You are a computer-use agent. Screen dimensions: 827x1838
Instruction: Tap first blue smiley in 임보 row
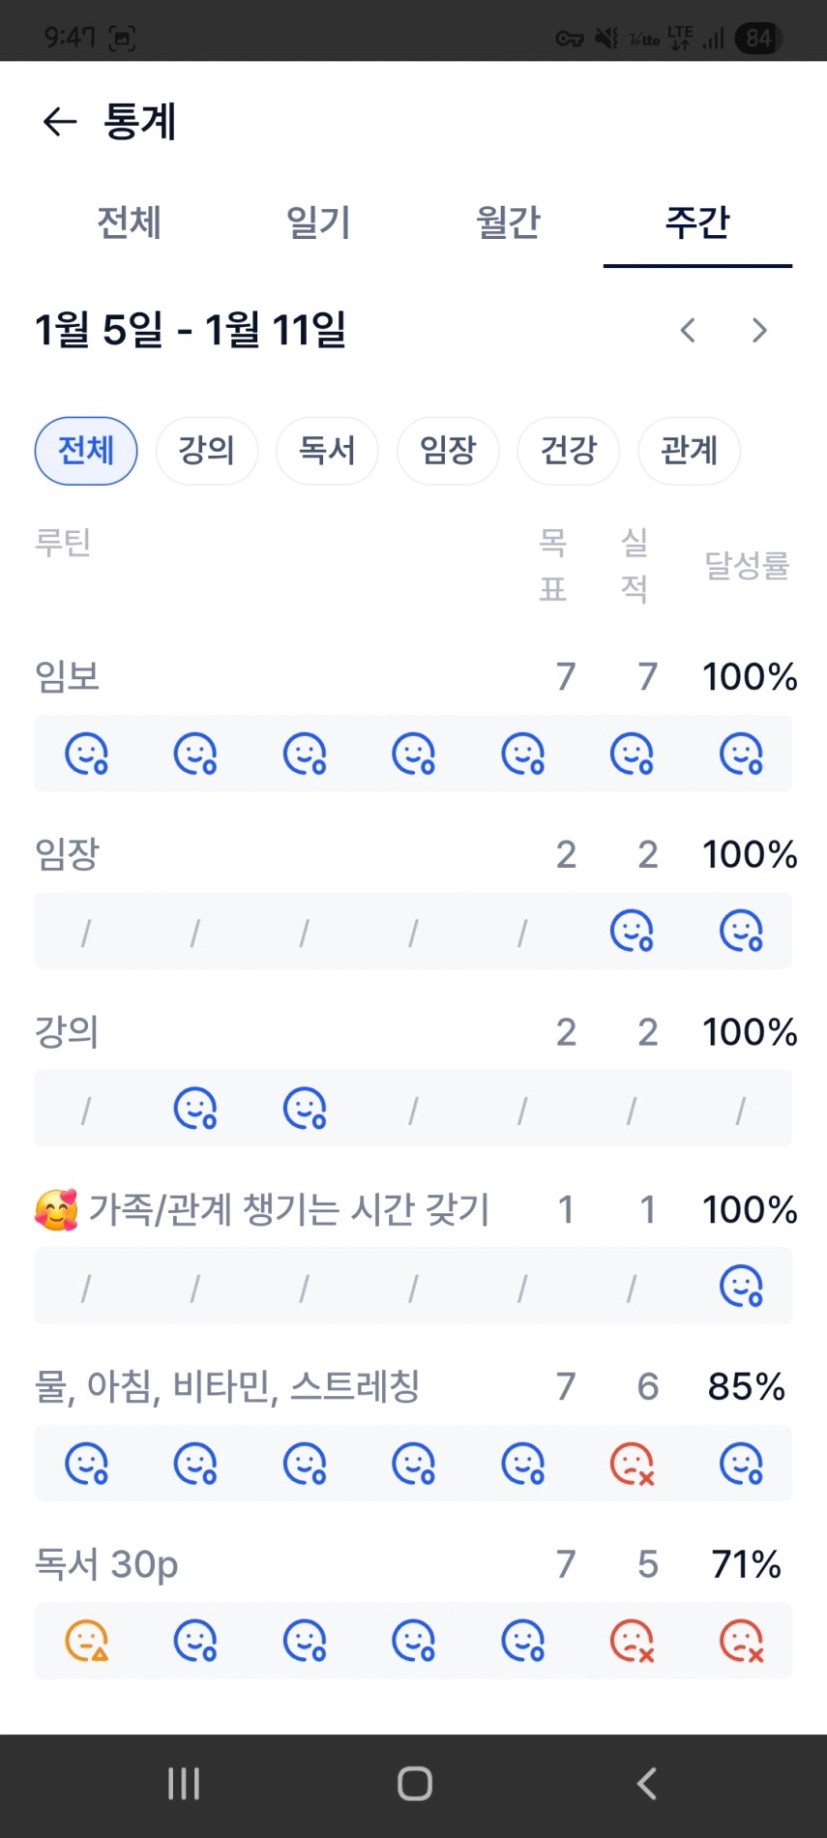[x=87, y=754]
